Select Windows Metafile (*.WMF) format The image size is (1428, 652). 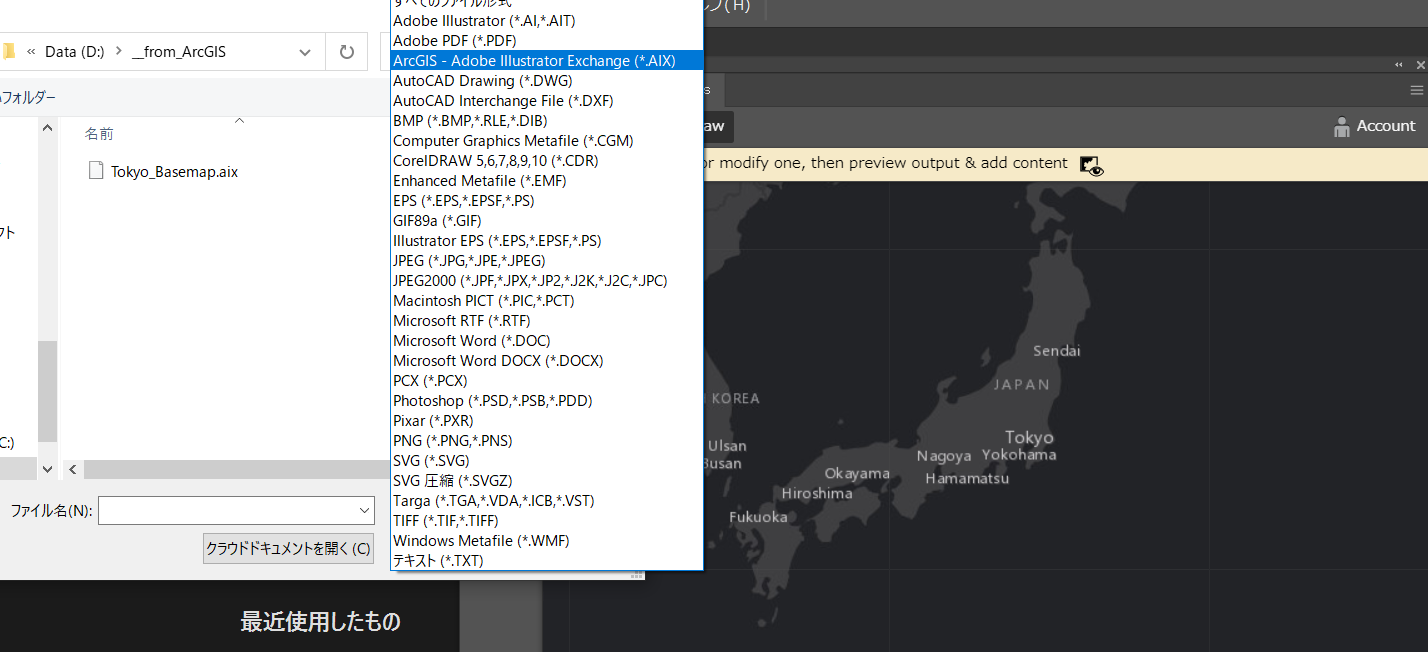tap(547, 540)
